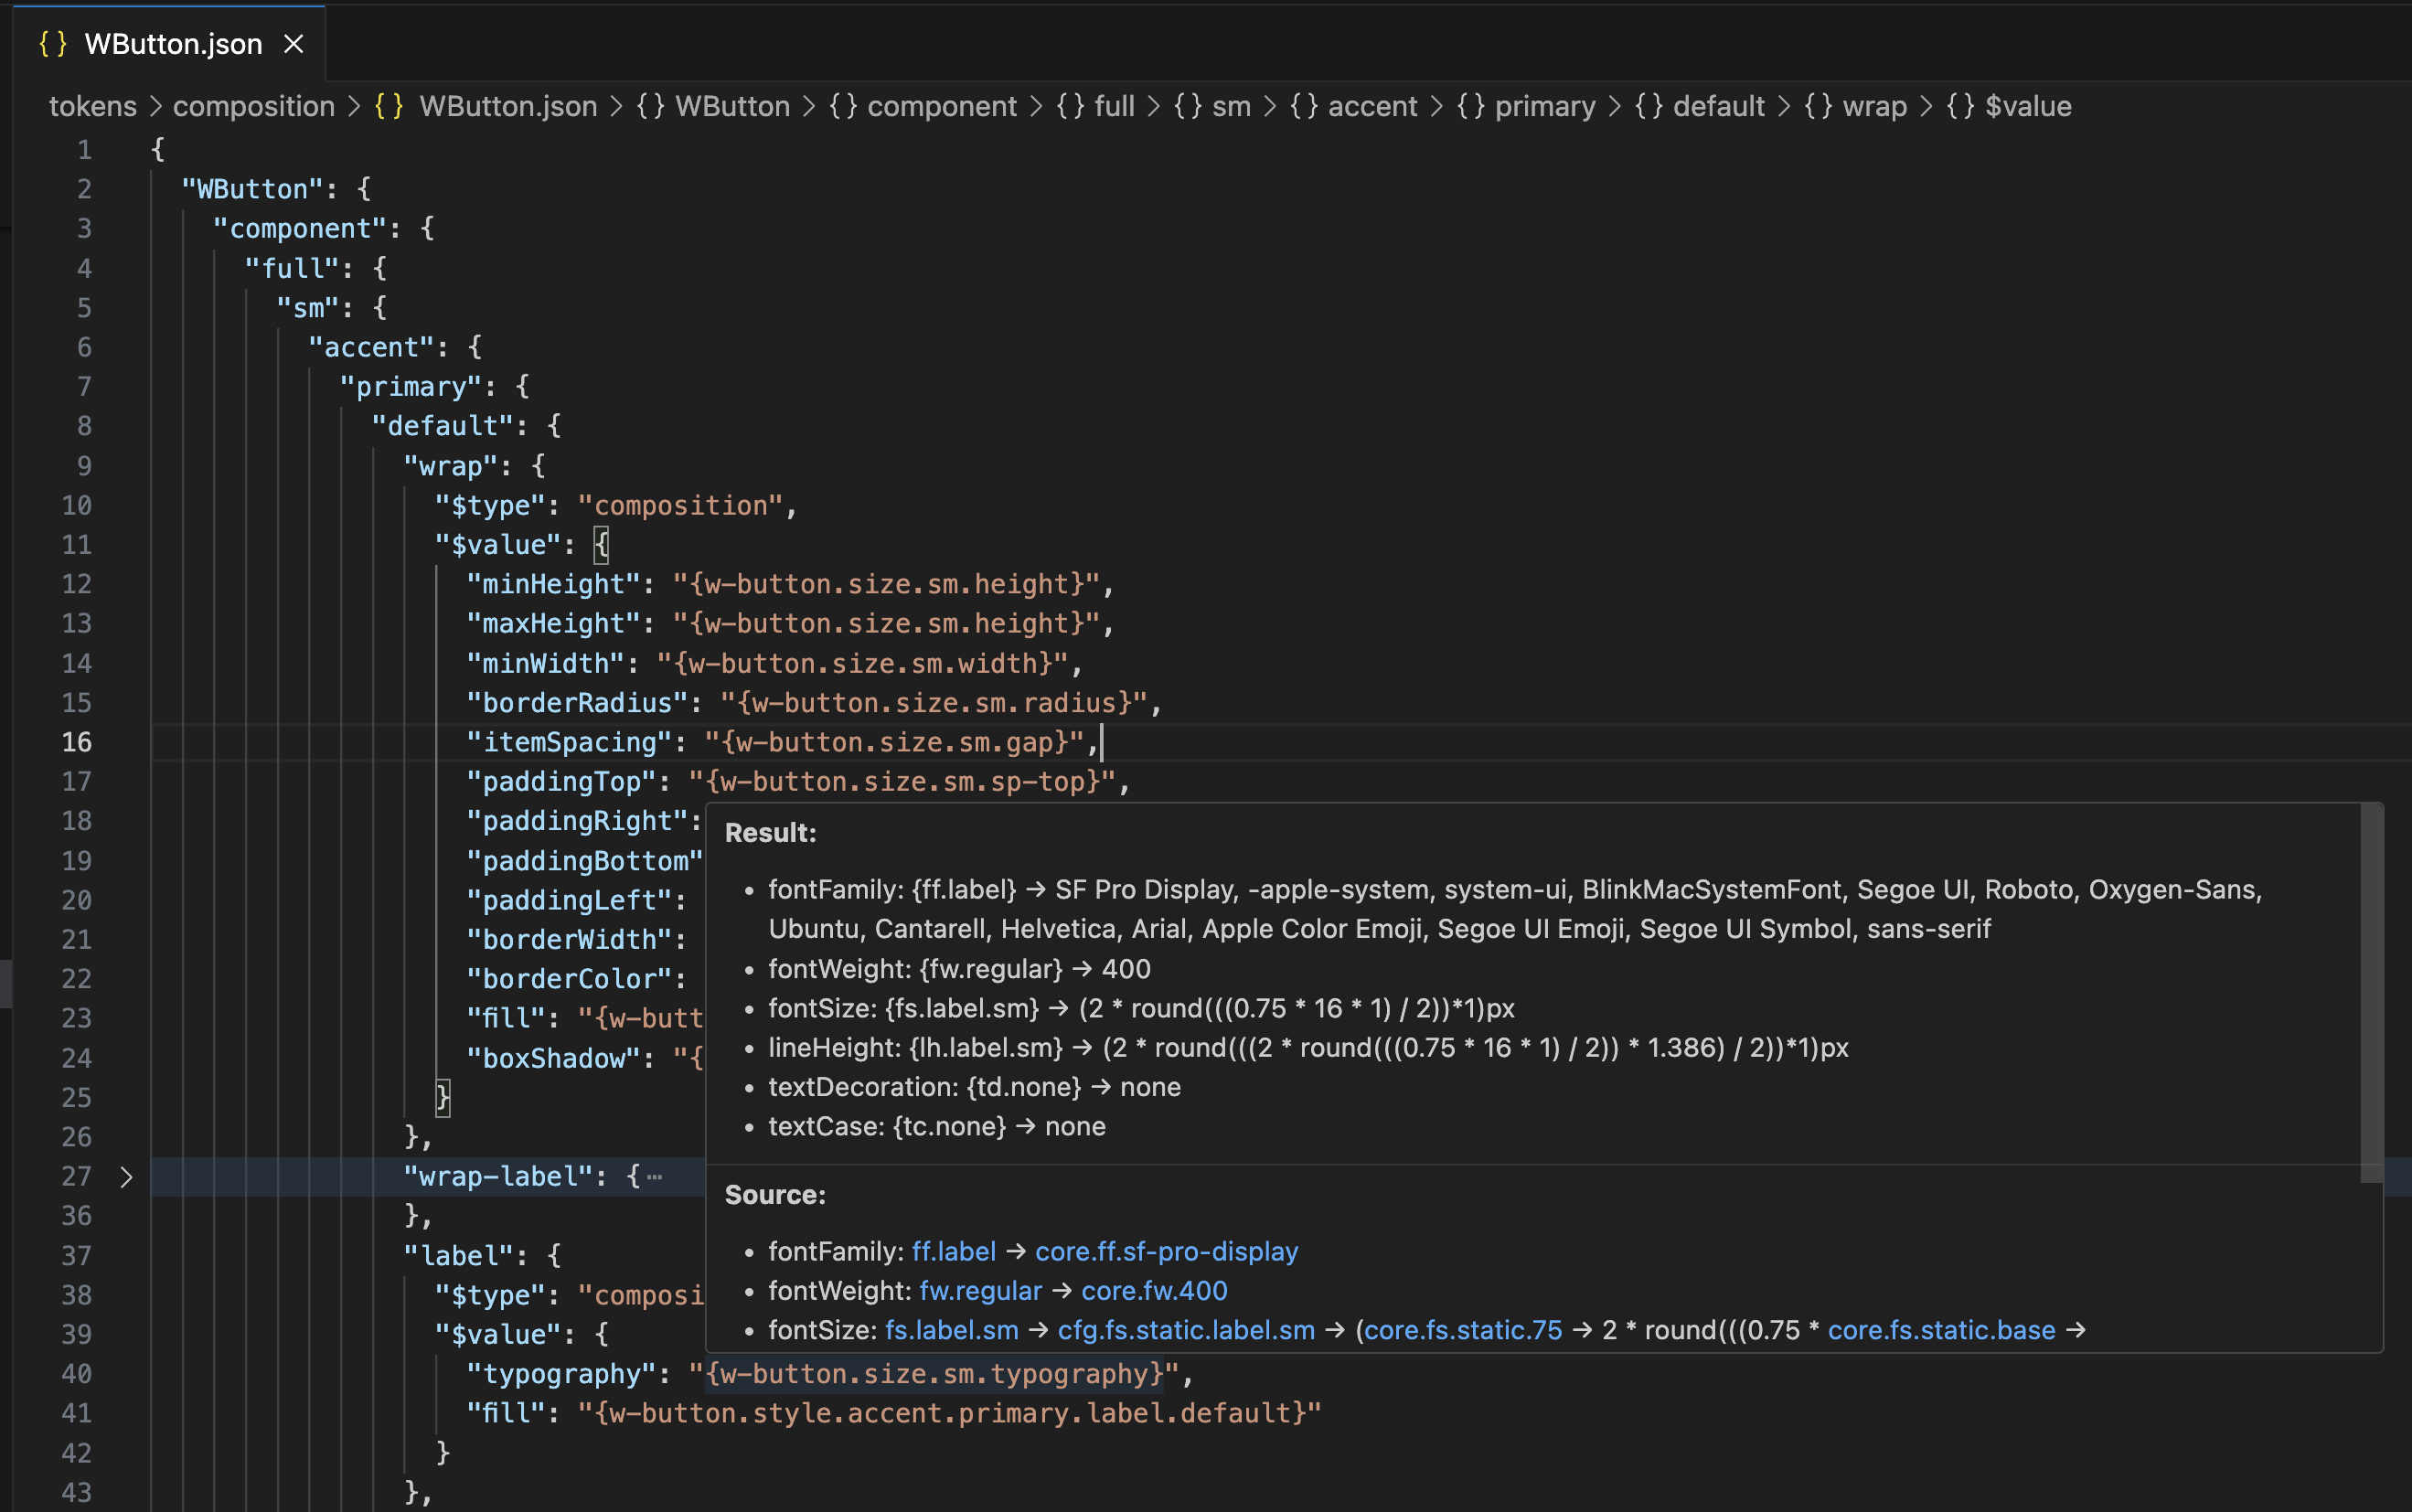Click line number 16 in gutter
Image resolution: width=2412 pixels, height=1512 pixels.
pyautogui.click(x=77, y=742)
